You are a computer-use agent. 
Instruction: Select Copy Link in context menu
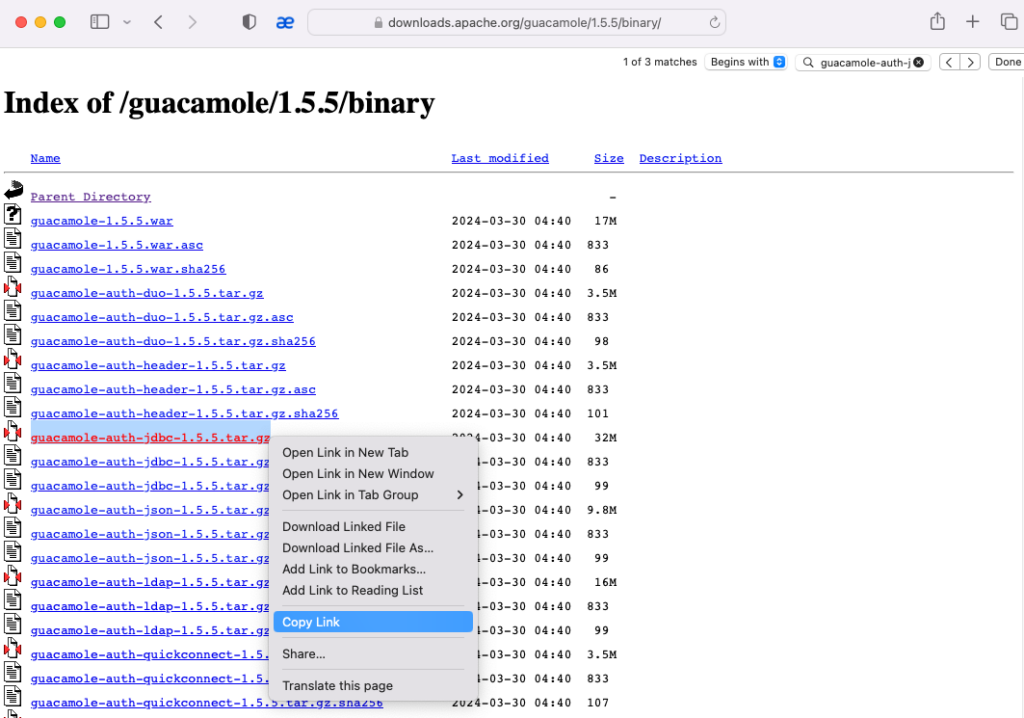tap(373, 622)
